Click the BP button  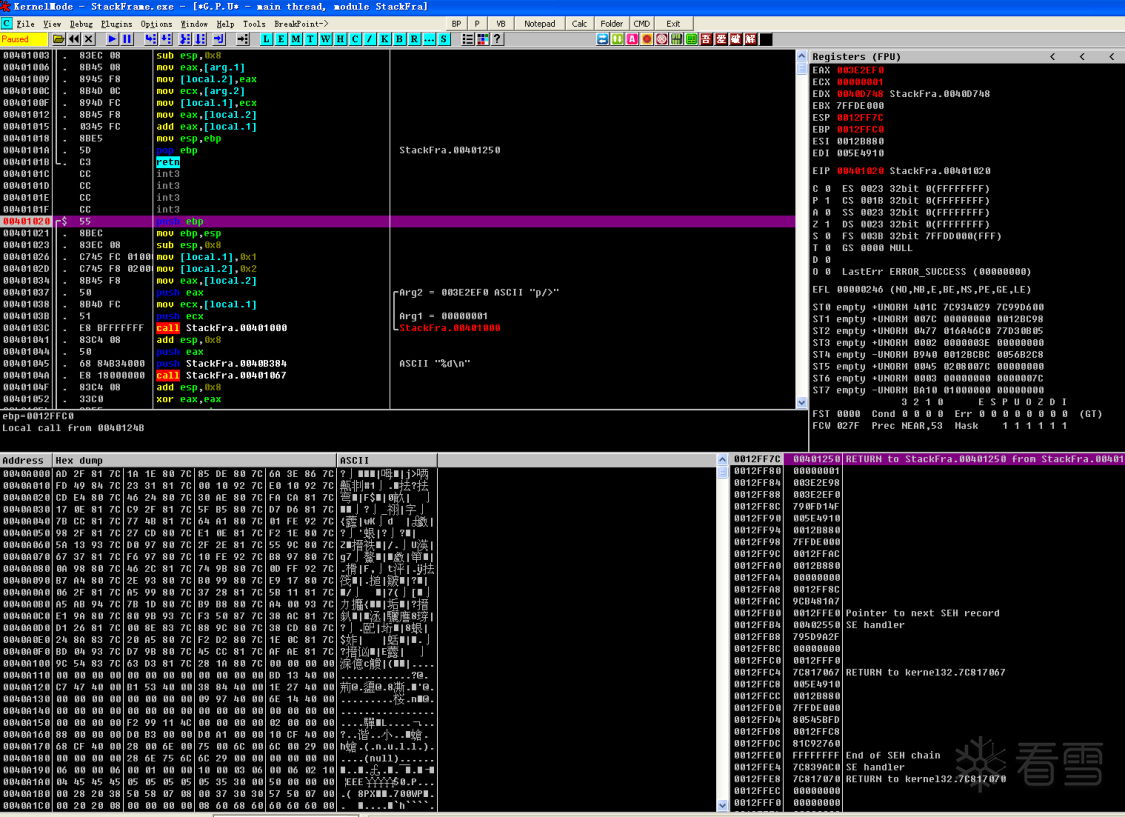(x=456, y=24)
